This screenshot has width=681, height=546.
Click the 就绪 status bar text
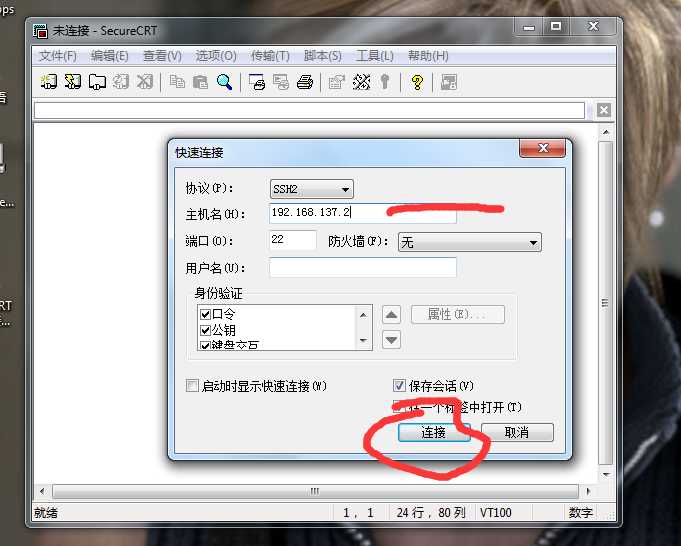pyautogui.click(x=46, y=513)
